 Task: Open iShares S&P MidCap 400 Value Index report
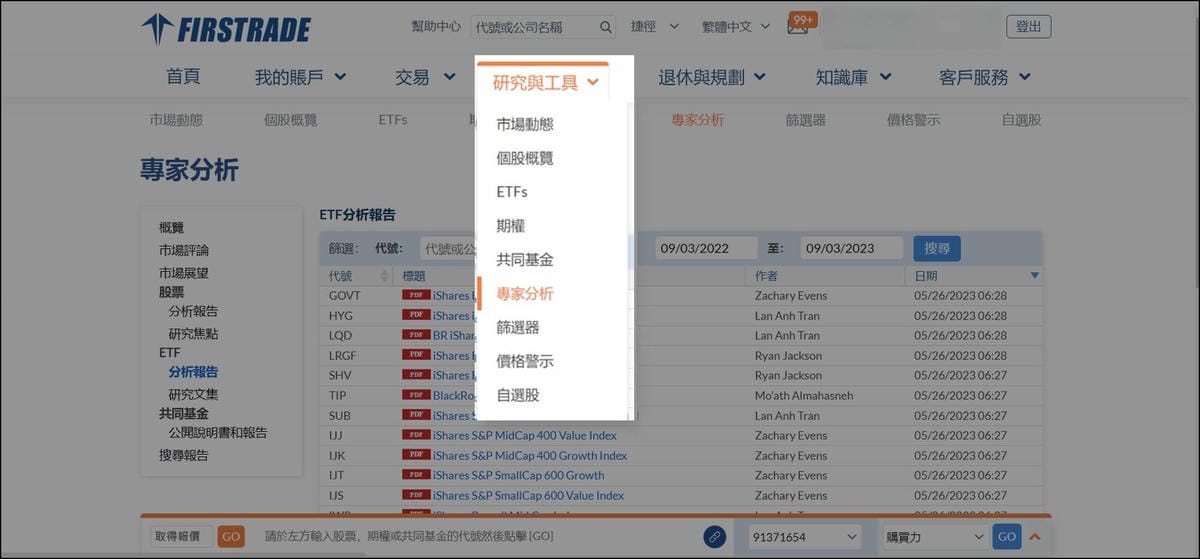525,436
